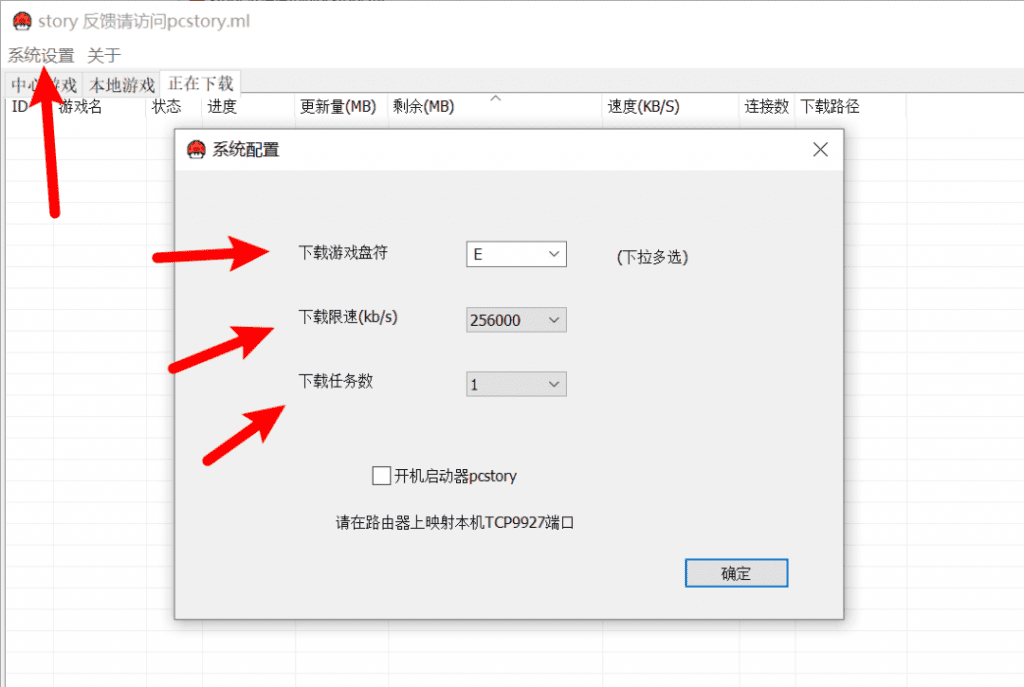Enable the 开机启动器pcstory checkbox

(381, 475)
